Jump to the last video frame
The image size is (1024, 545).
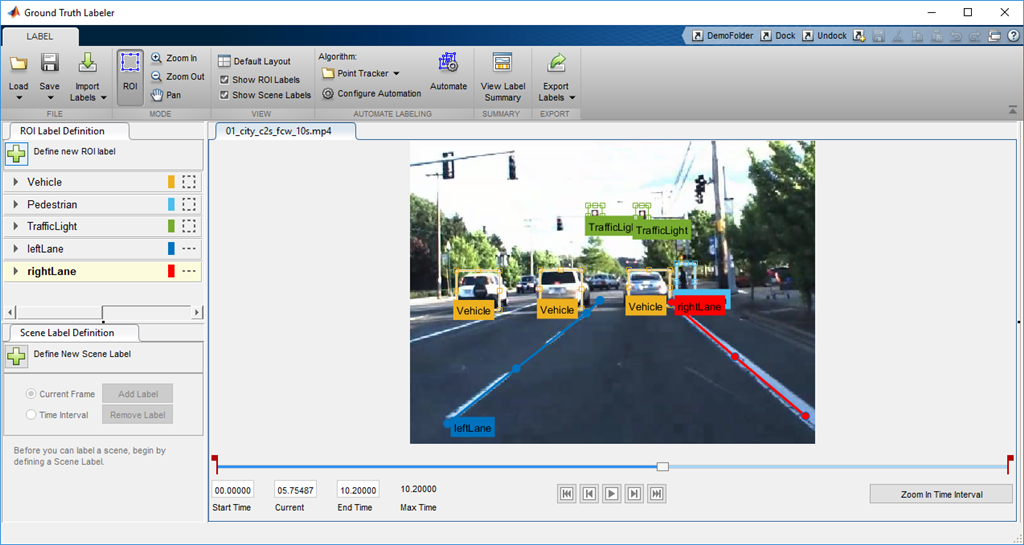(657, 494)
